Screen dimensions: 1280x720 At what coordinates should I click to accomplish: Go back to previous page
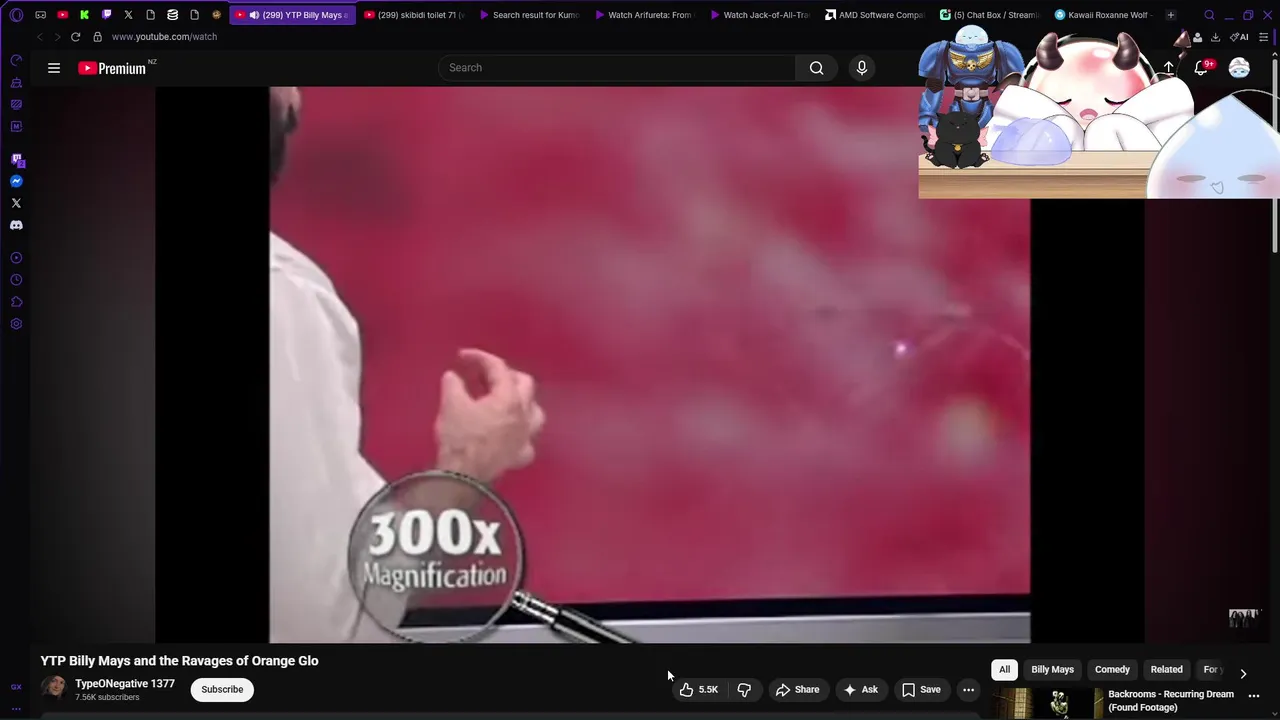39,37
